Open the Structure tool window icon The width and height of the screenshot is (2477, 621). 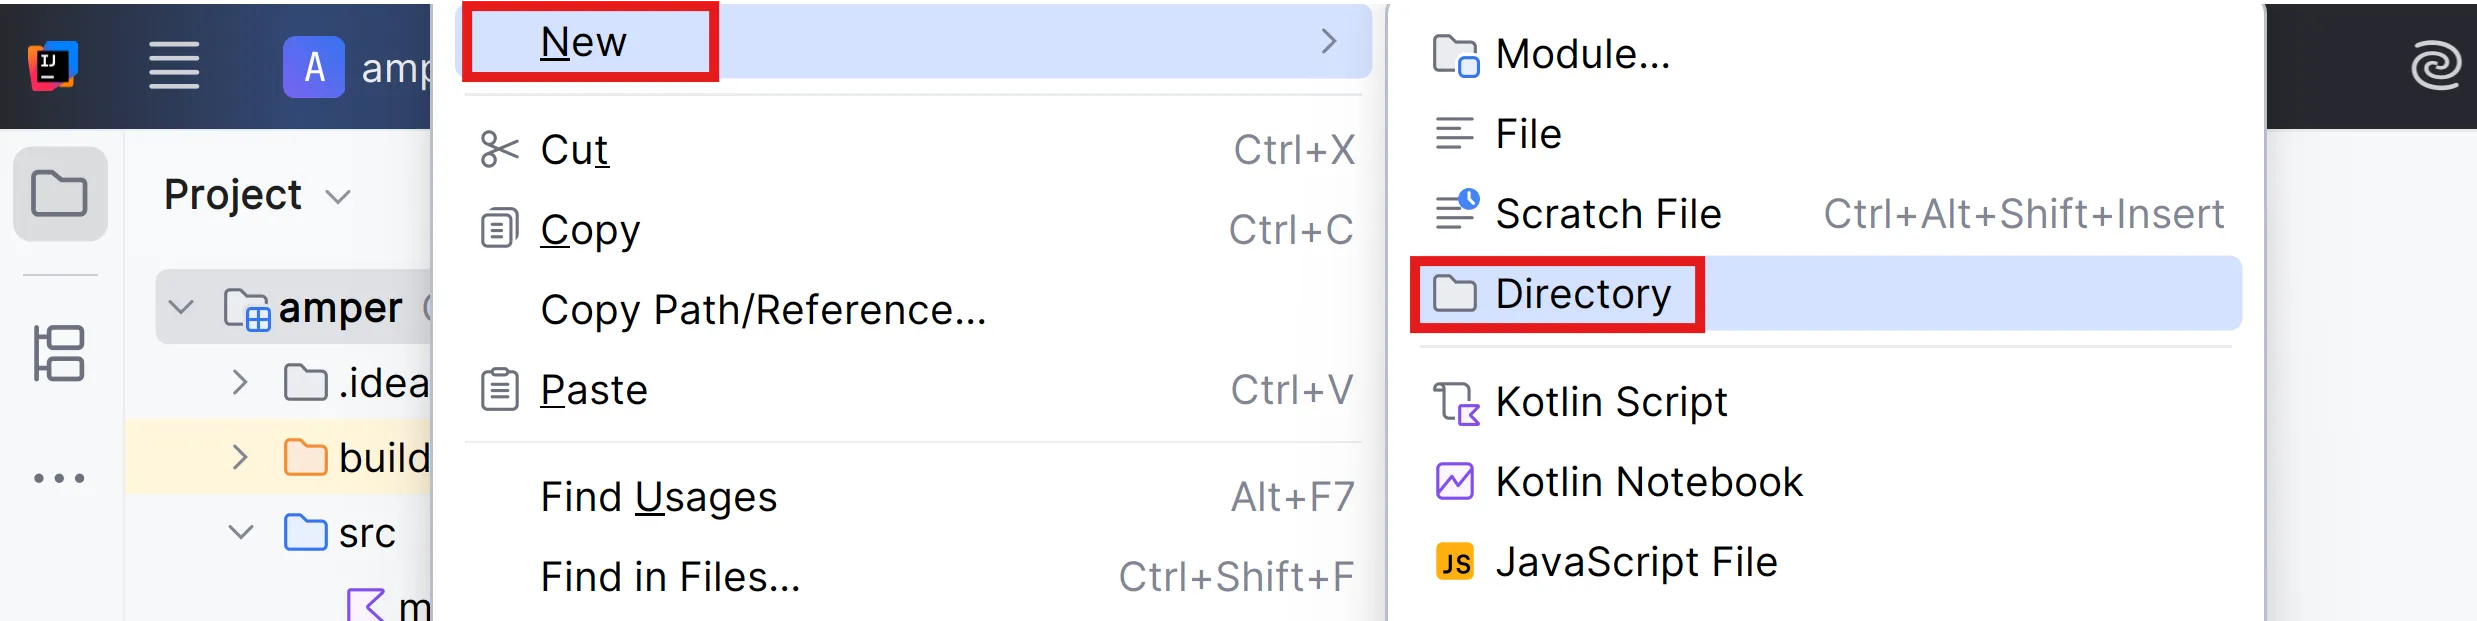point(60,353)
